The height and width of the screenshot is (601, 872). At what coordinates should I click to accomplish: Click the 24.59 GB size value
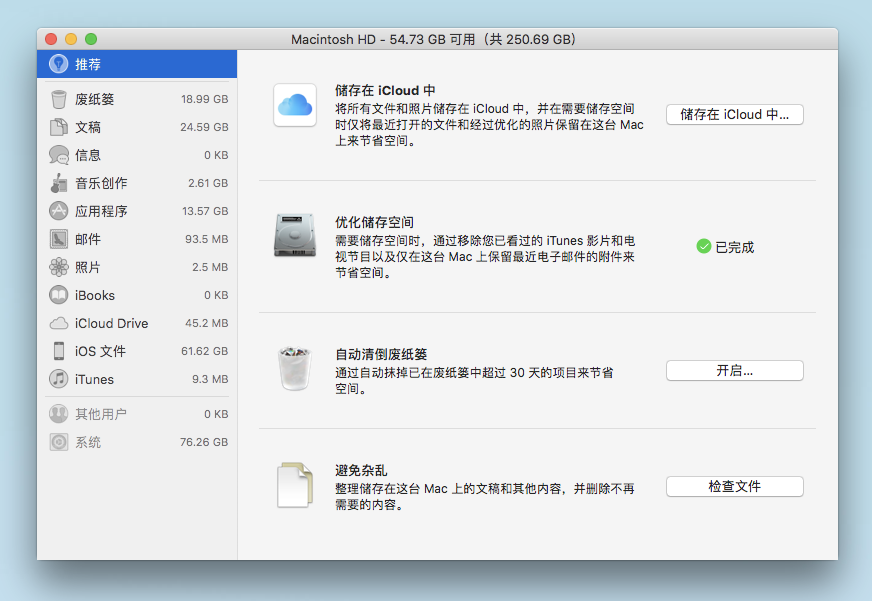(204, 127)
